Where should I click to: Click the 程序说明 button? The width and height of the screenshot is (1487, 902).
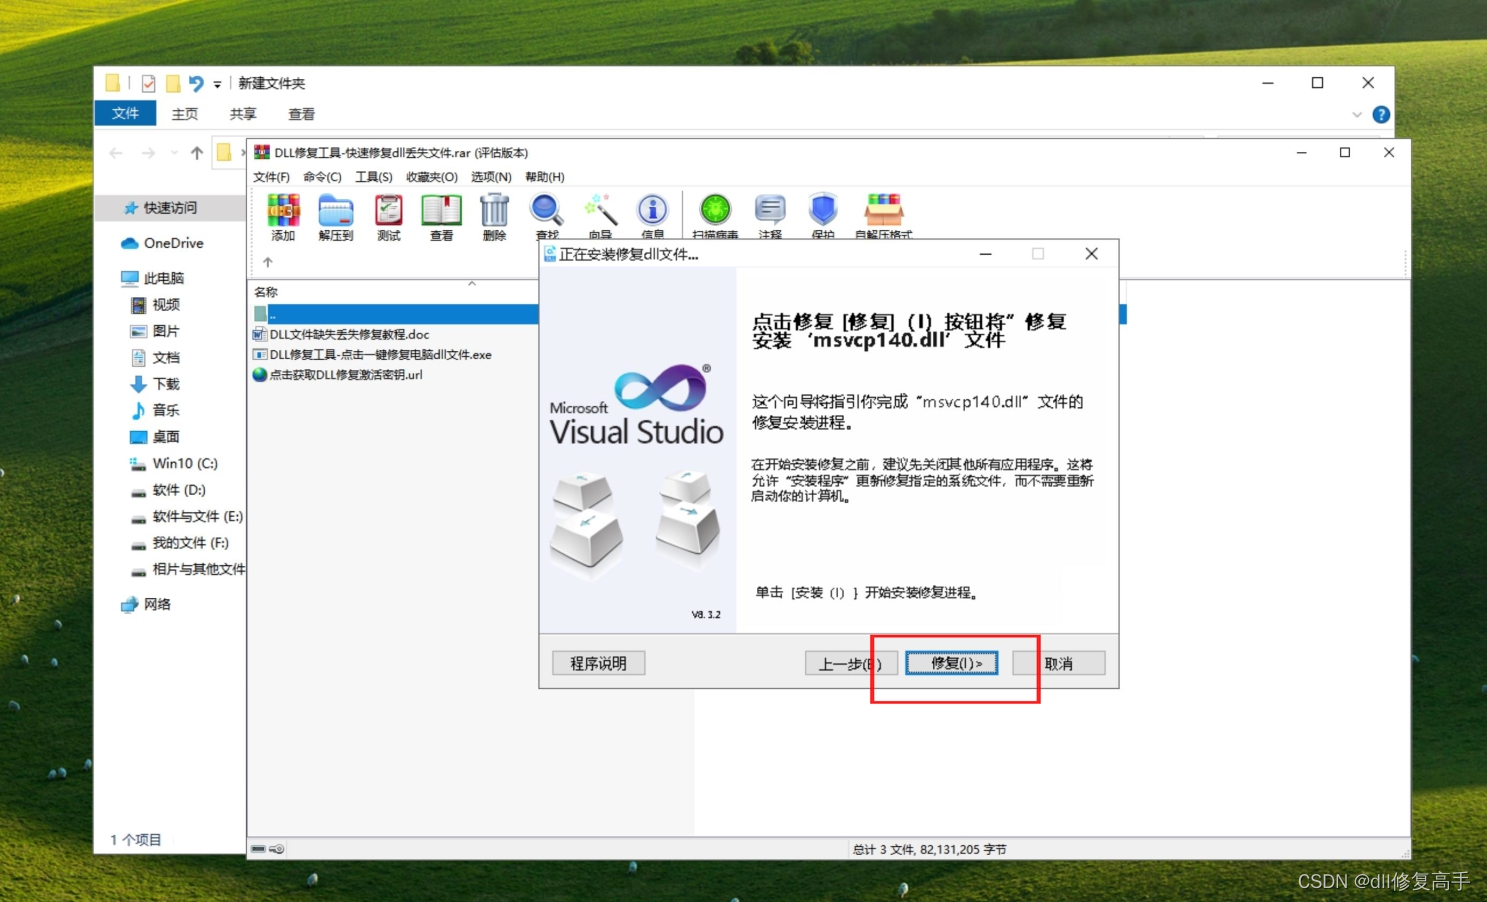(598, 663)
